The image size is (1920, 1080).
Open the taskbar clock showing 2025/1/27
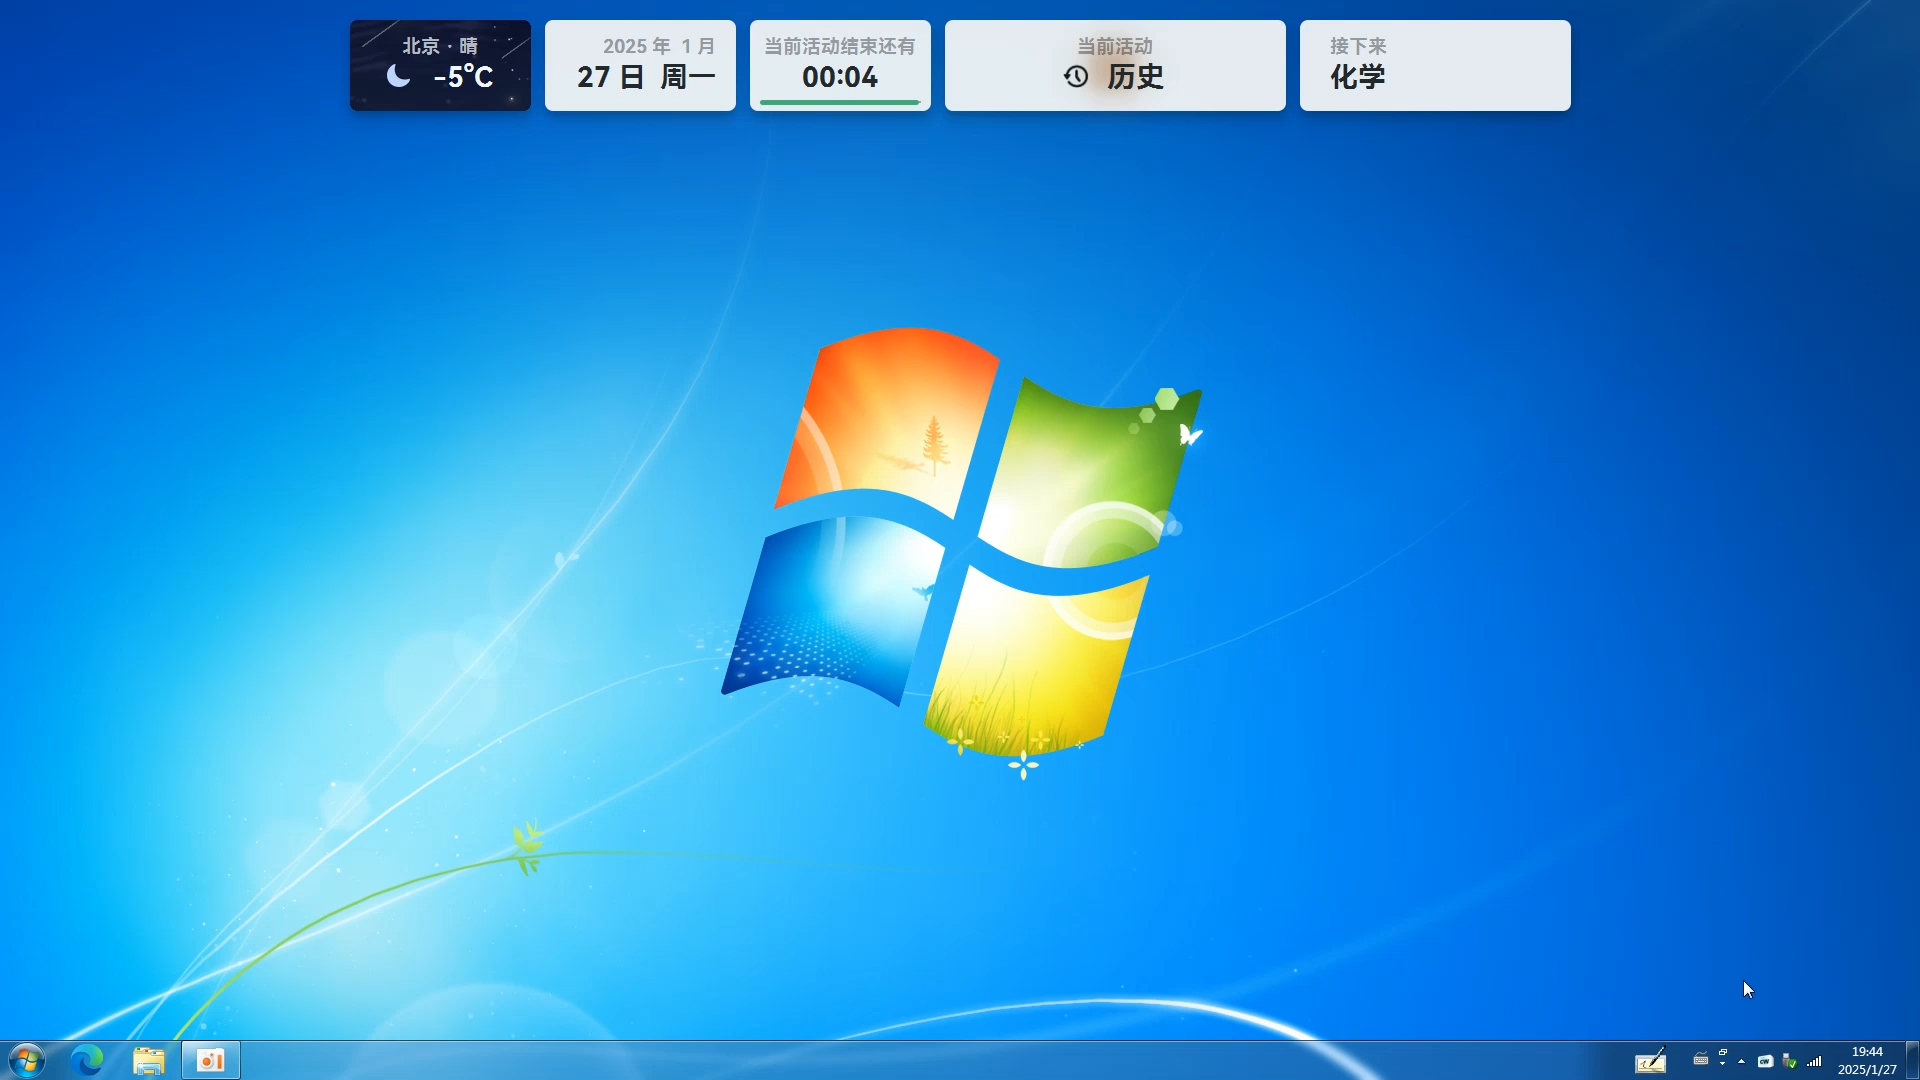1866,1059
